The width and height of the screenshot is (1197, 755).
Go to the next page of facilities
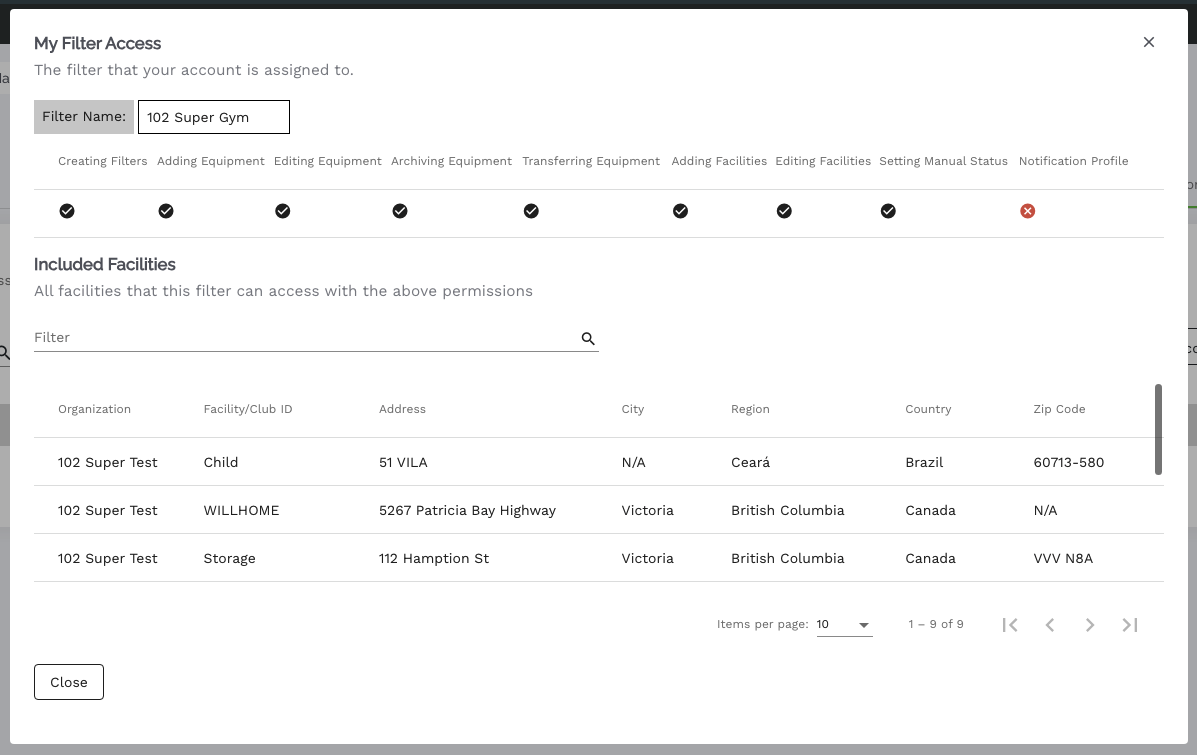pos(1090,625)
